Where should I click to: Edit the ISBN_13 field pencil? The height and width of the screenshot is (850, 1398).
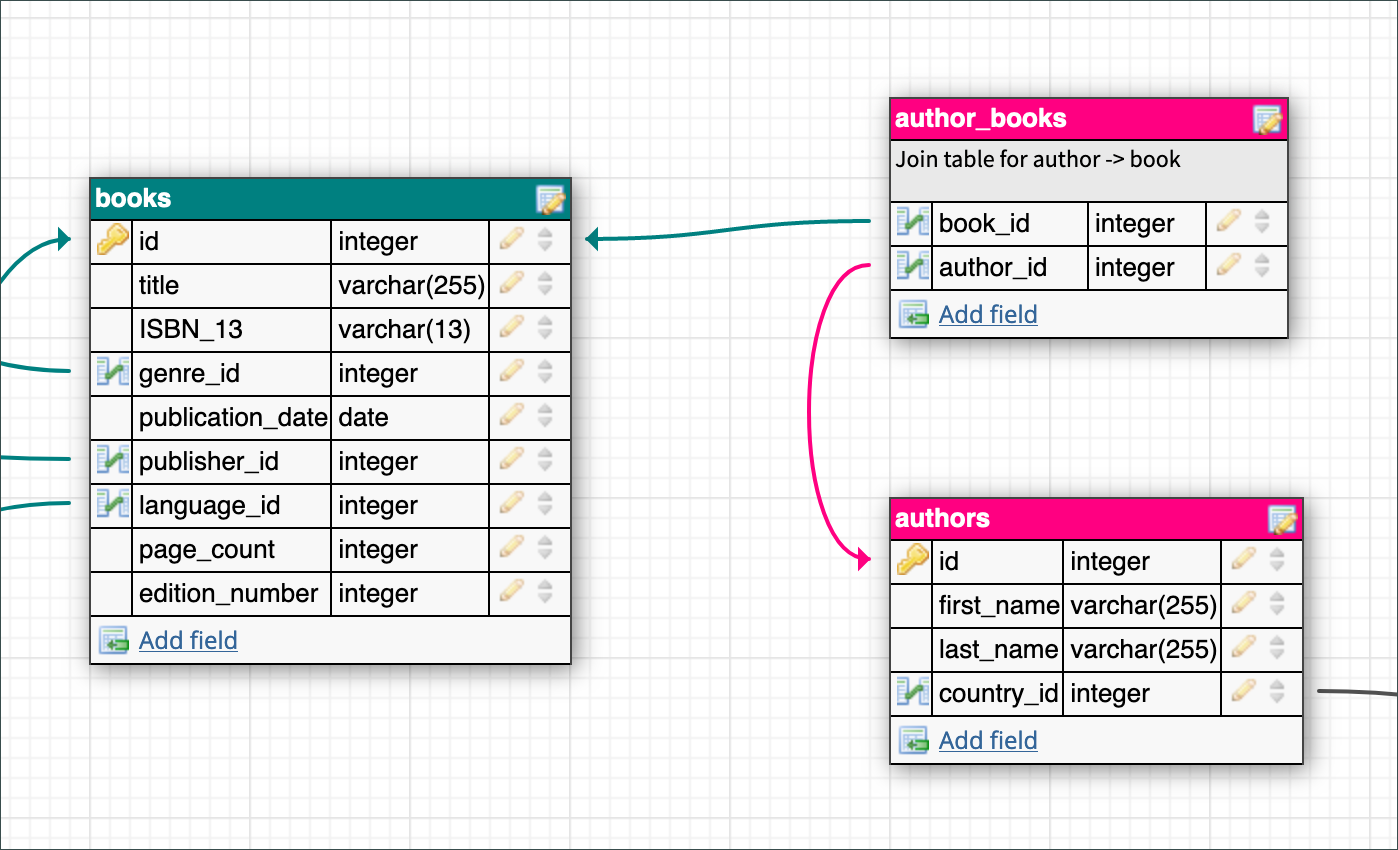(512, 327)
